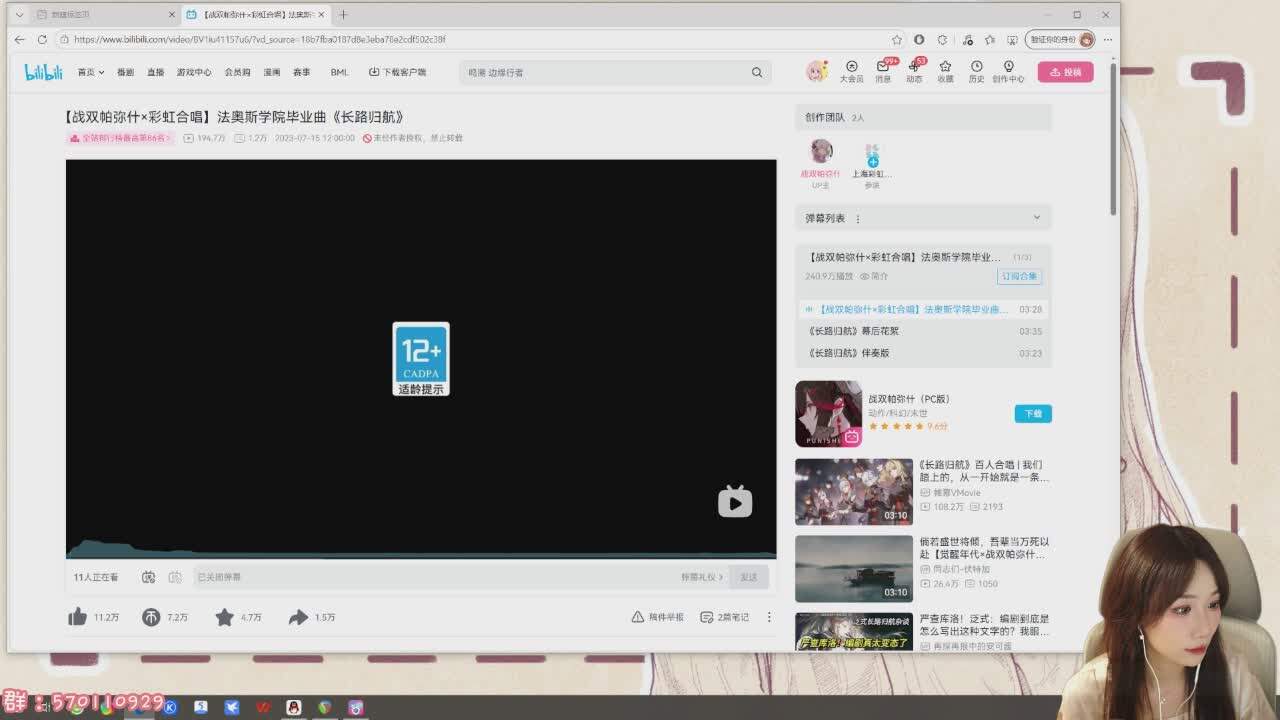Click the pink 投稿 upload button
The image size is (1280, 720).
[1065, 72]
